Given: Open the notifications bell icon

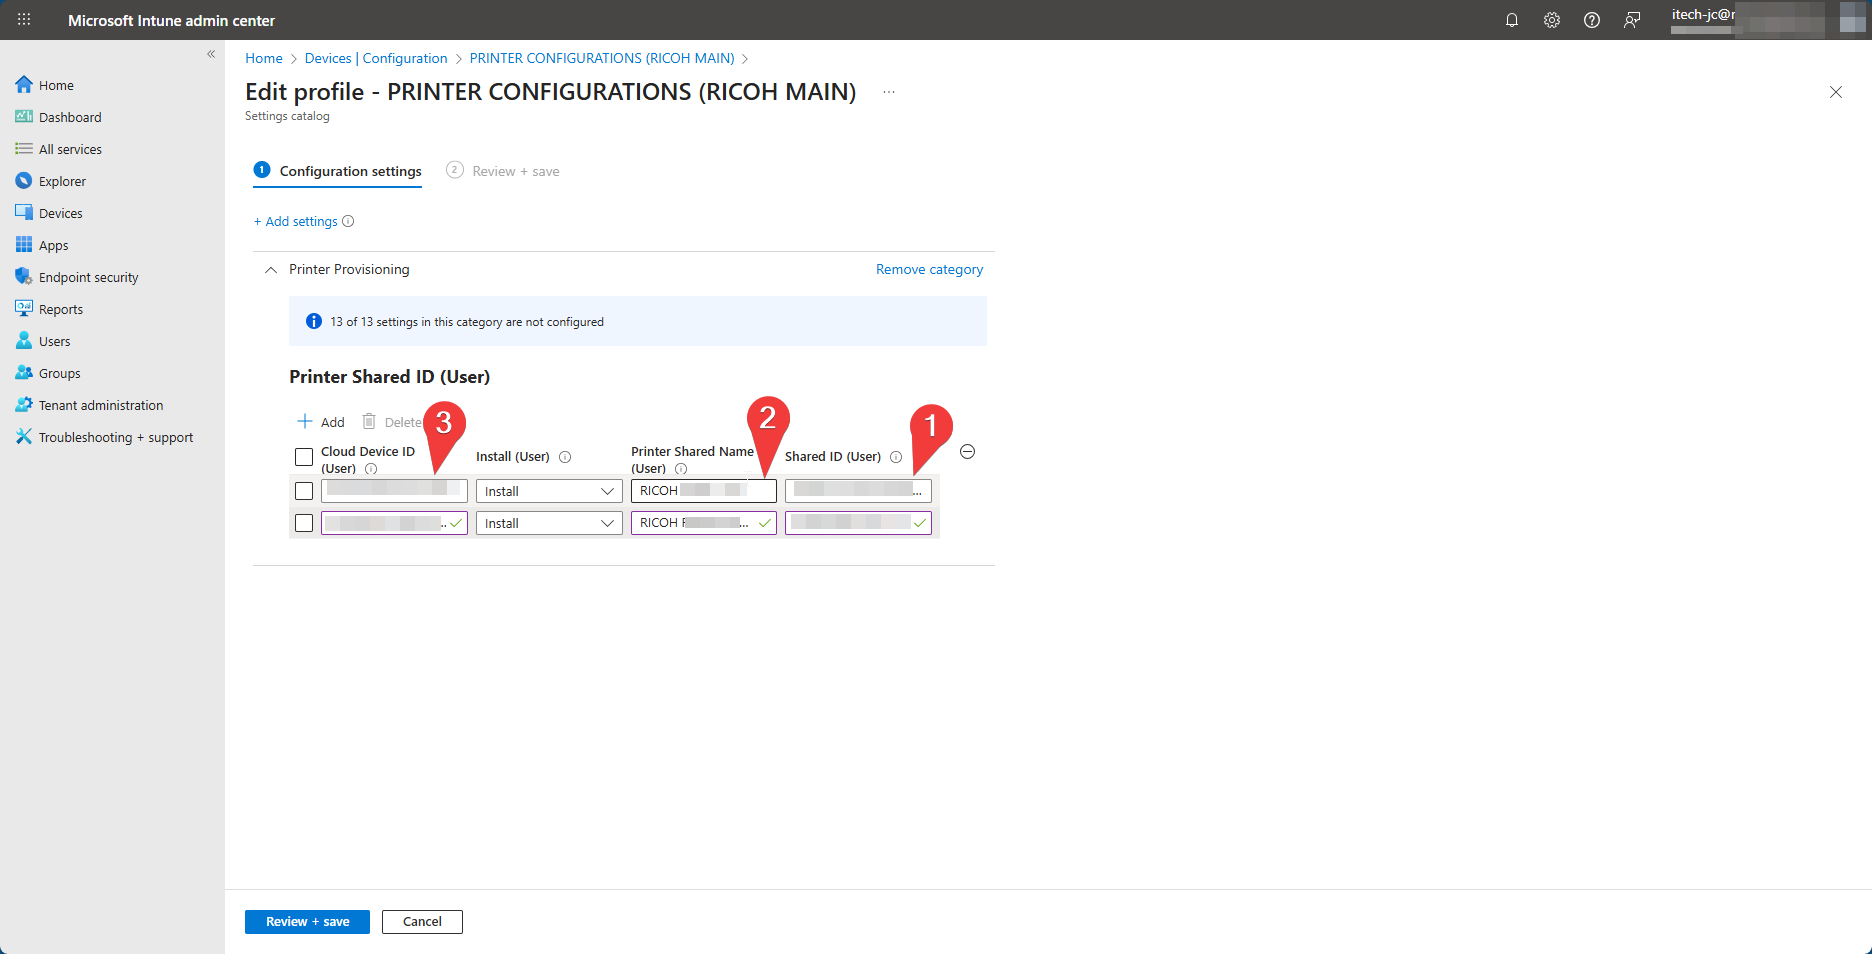Looking at the screenshot, I should (x=1512, y=20).
